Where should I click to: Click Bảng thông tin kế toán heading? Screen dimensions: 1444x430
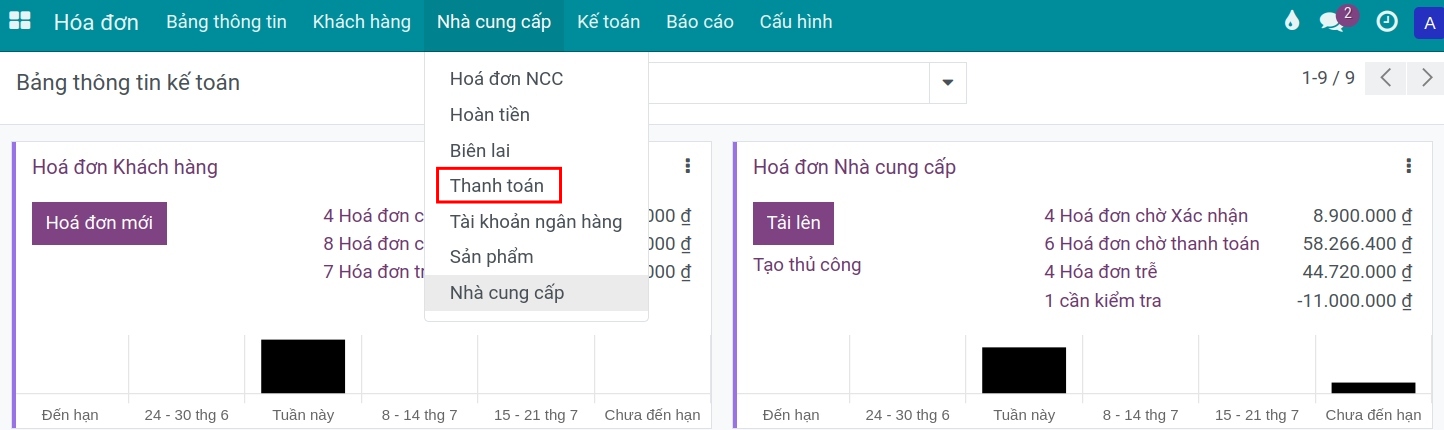(x=128, y=82)
